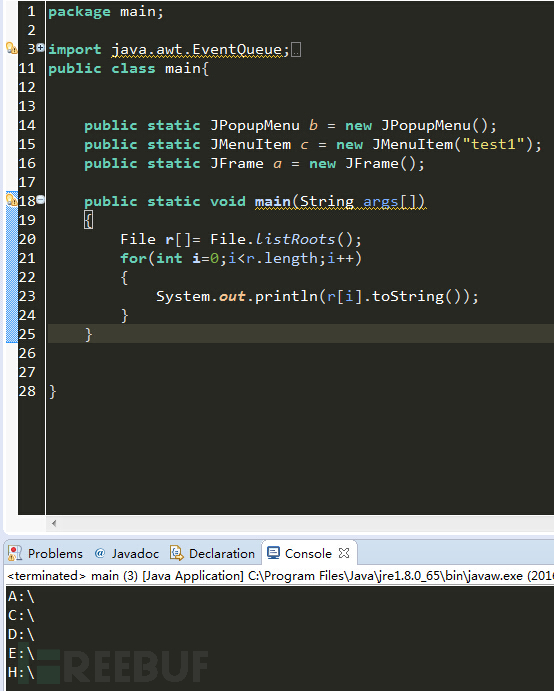The image size is (554, 691).
Task: Click console output line 'C:\'
Action: click(21, 616)
